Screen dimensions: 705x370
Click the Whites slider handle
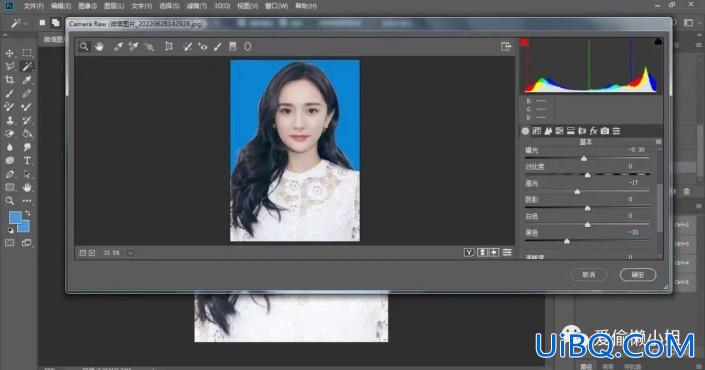(587, 224)
